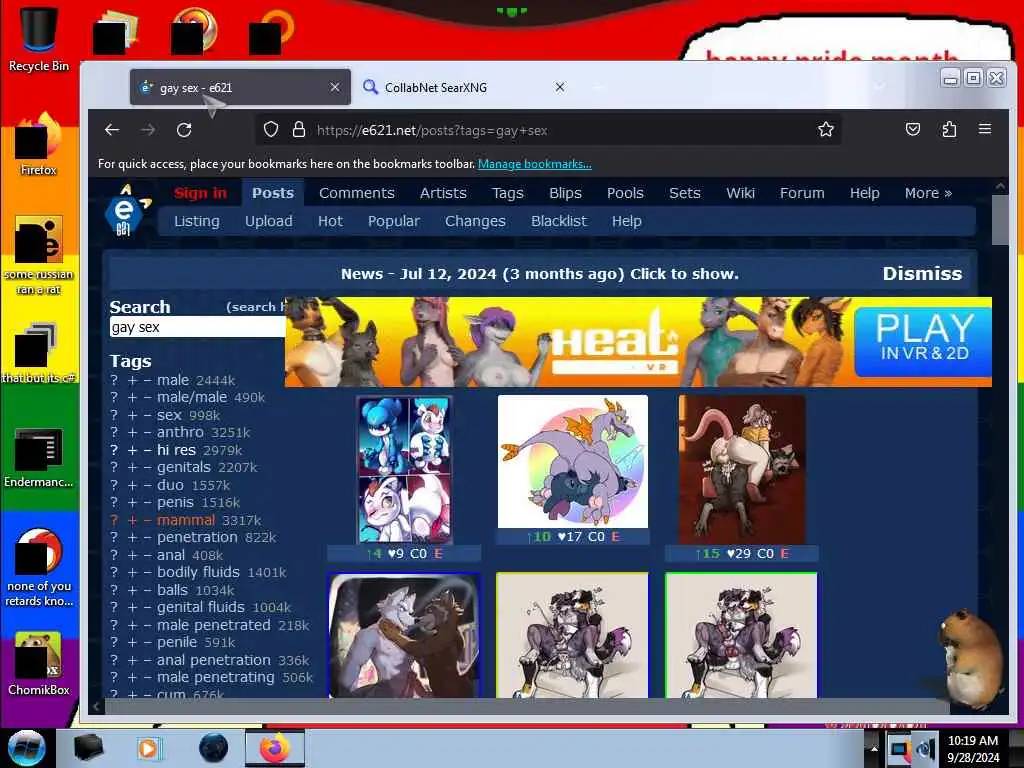Viewport: 1024px width, 768px height.
Task: Open the Endermanc... desktop icon
Action: click(x=39, y=457)
